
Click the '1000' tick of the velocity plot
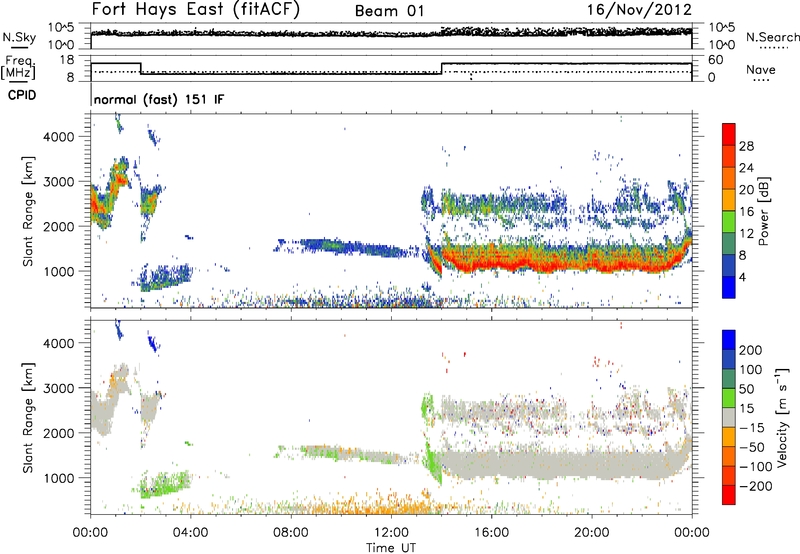pyautogui.click(x=59, y=478)
